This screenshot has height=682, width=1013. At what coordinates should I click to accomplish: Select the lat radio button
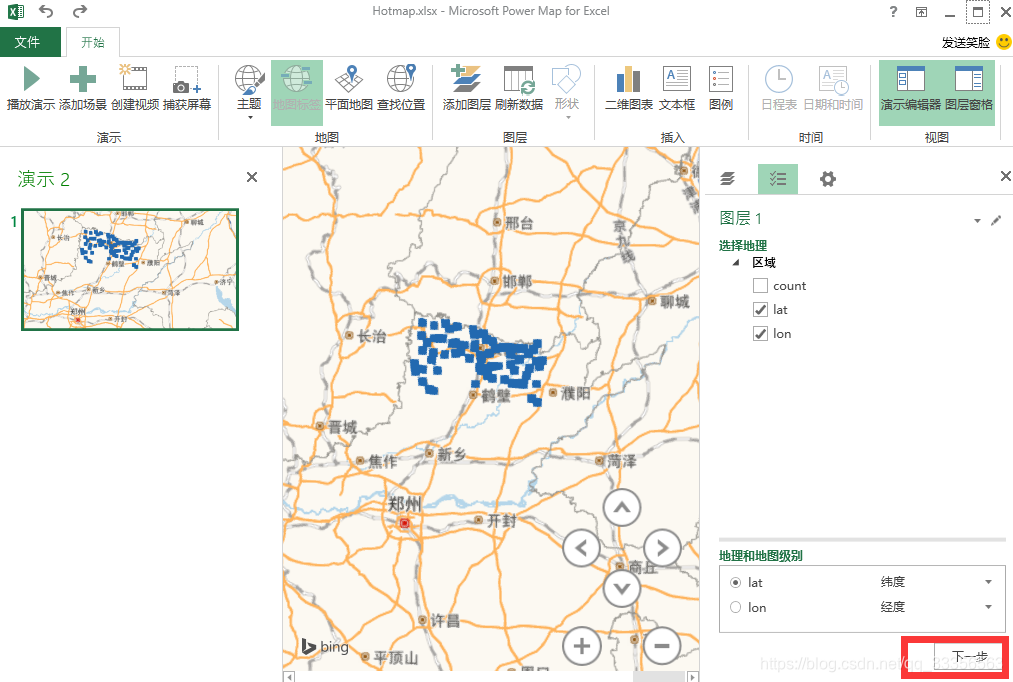click(735, 583)
